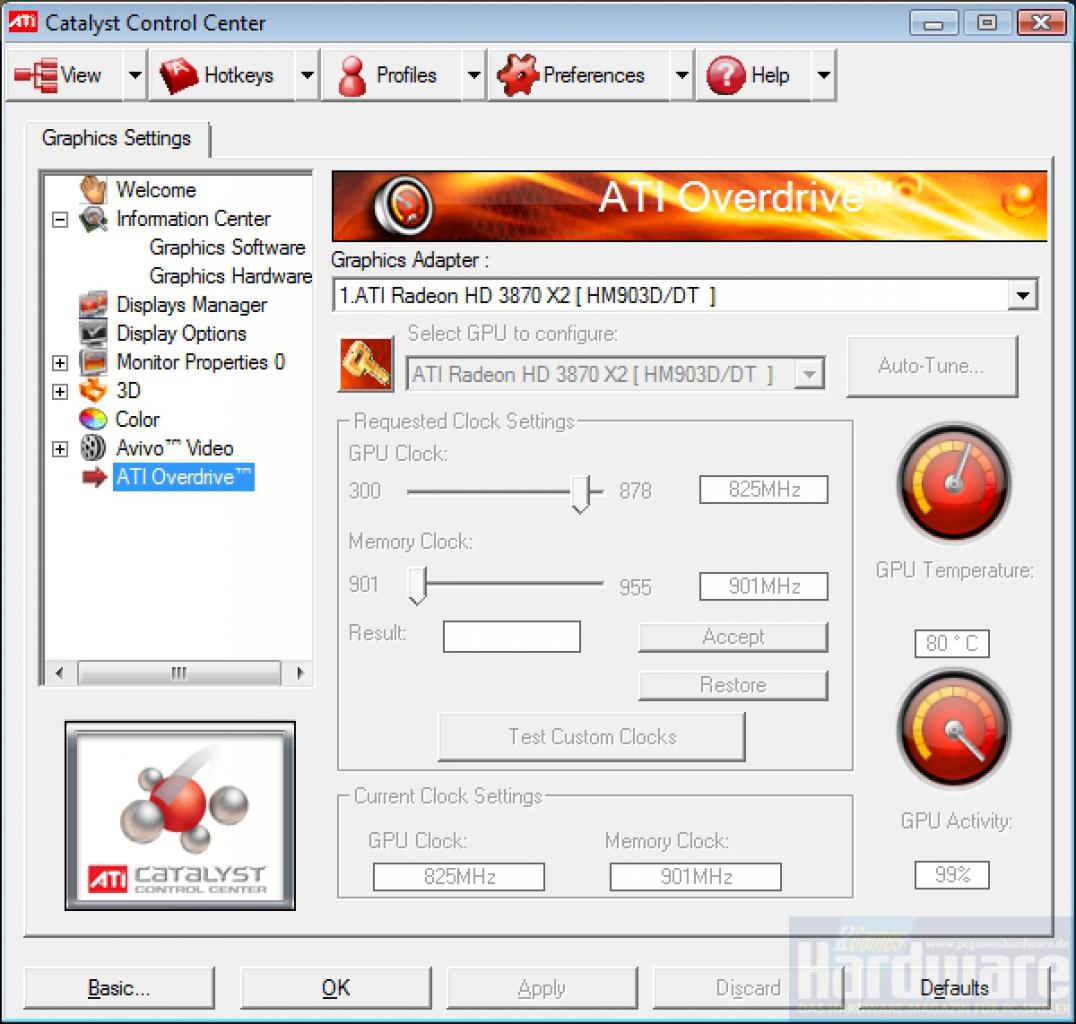Click the Help question mark icon
The width and height of the screenshot is (1076, 1024).
pos(725,75)
